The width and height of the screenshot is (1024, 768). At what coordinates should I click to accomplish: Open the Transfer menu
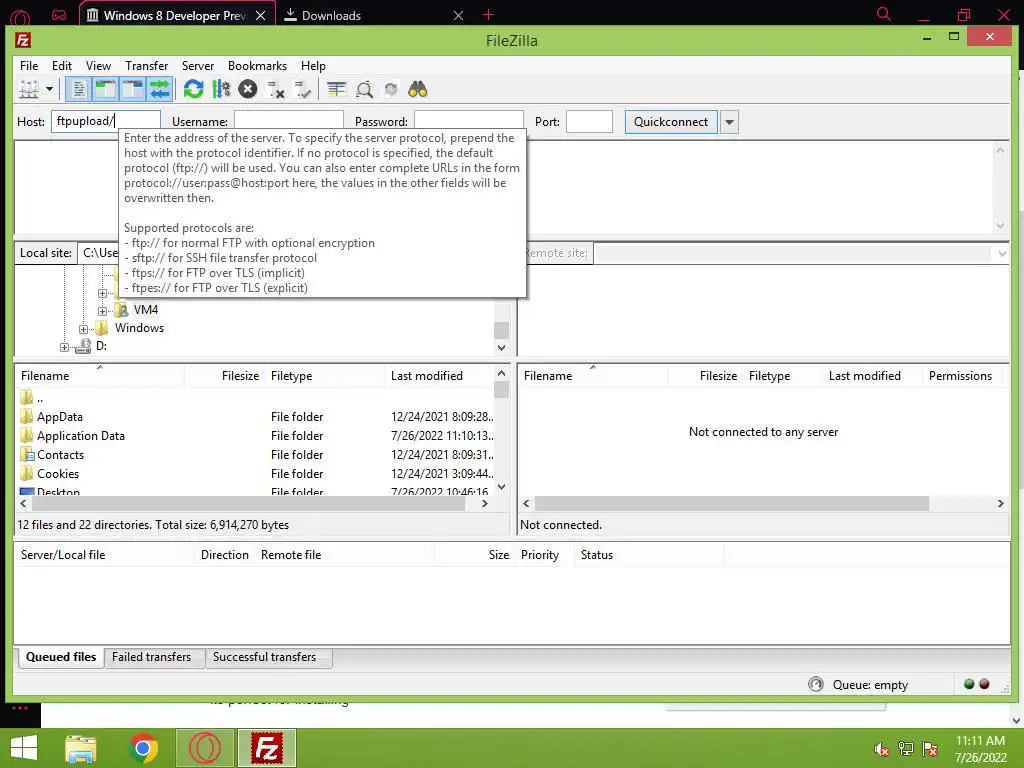click(146, 65)
